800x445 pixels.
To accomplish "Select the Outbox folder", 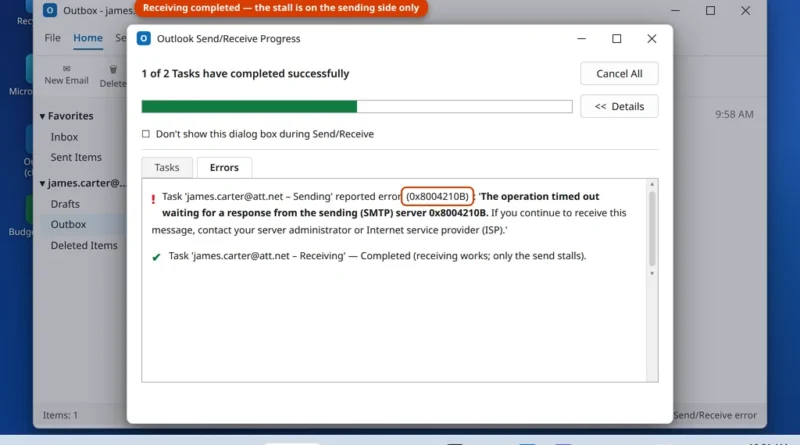I will point(68,224).
